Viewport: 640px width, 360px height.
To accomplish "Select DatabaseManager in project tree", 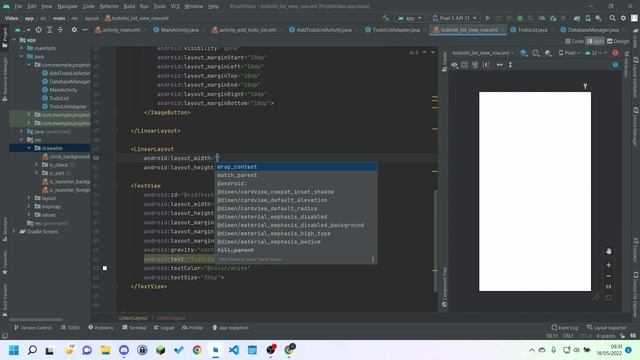I will coord(66,82).
